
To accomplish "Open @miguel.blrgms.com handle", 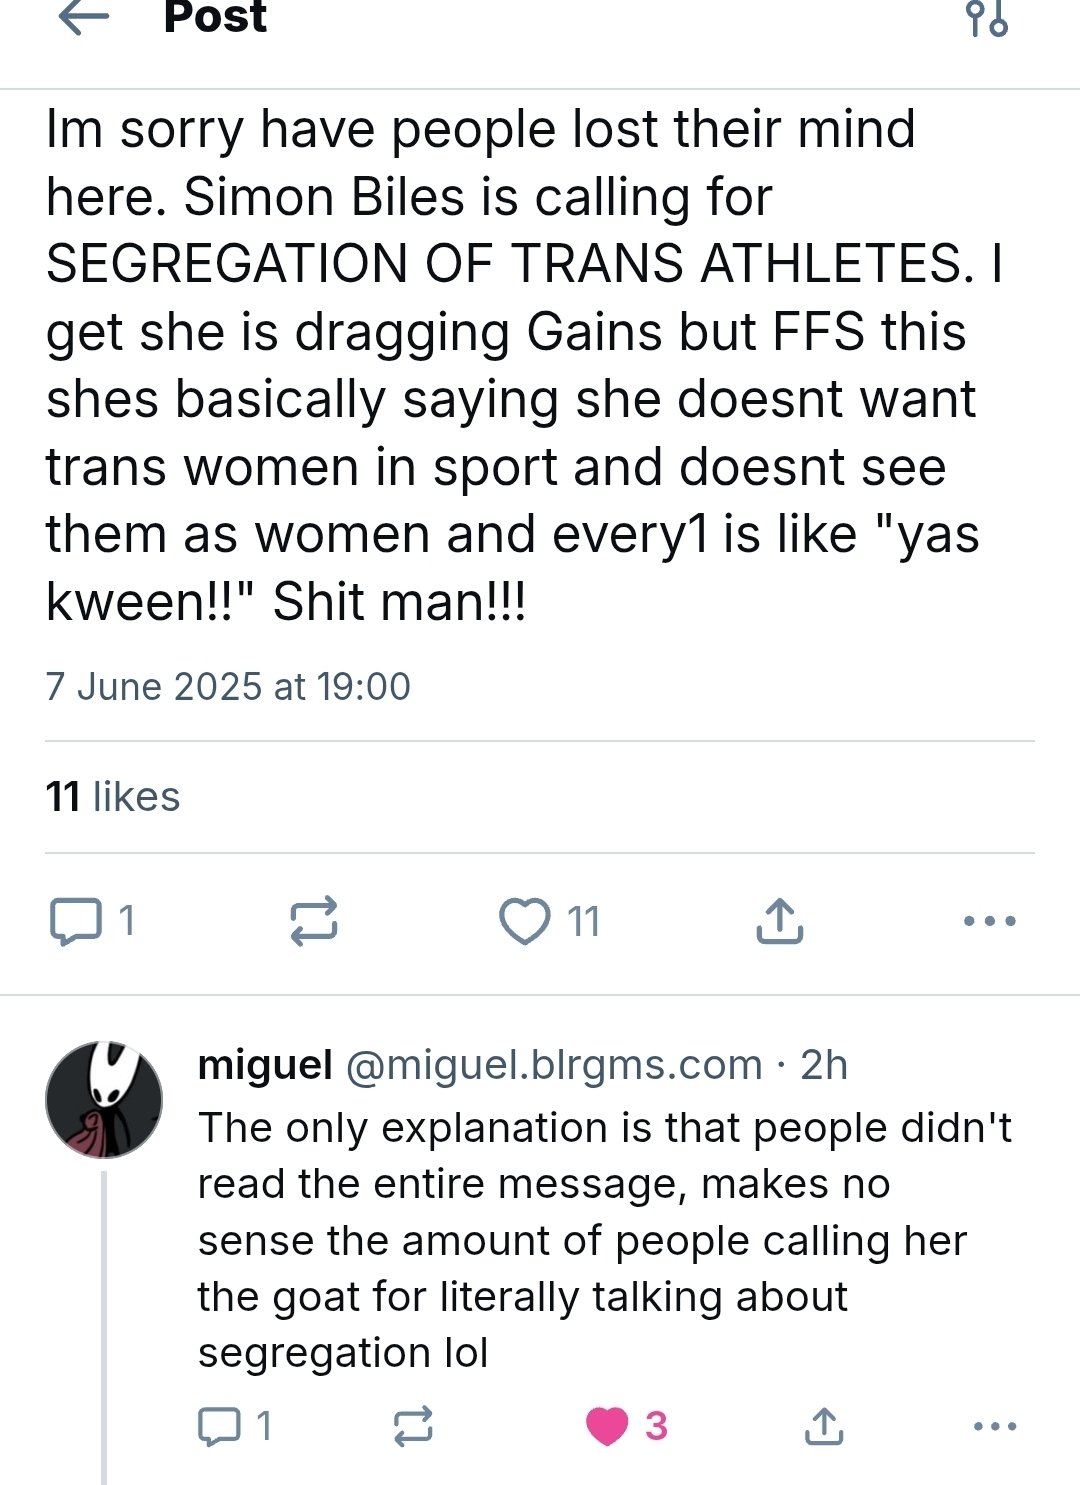I will (554, 1065).
